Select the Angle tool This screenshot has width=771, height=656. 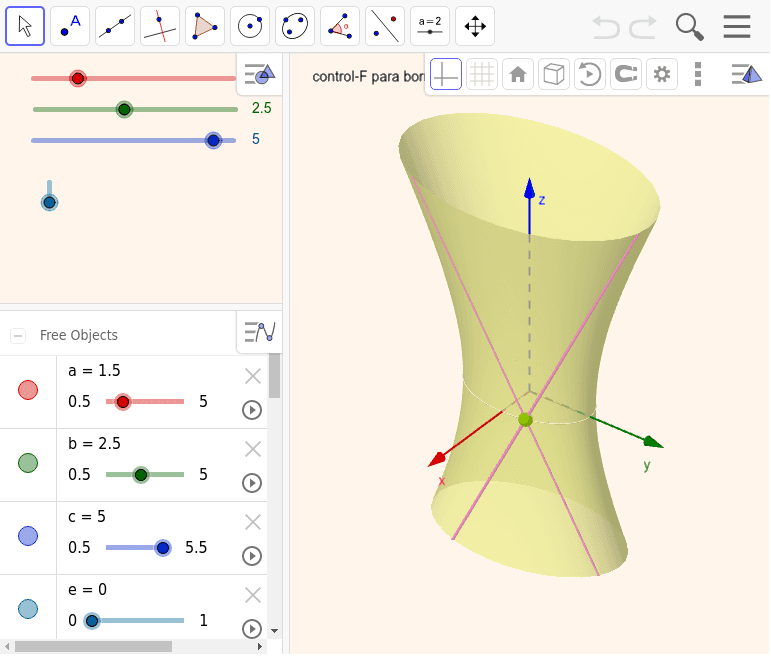(340, 26)
